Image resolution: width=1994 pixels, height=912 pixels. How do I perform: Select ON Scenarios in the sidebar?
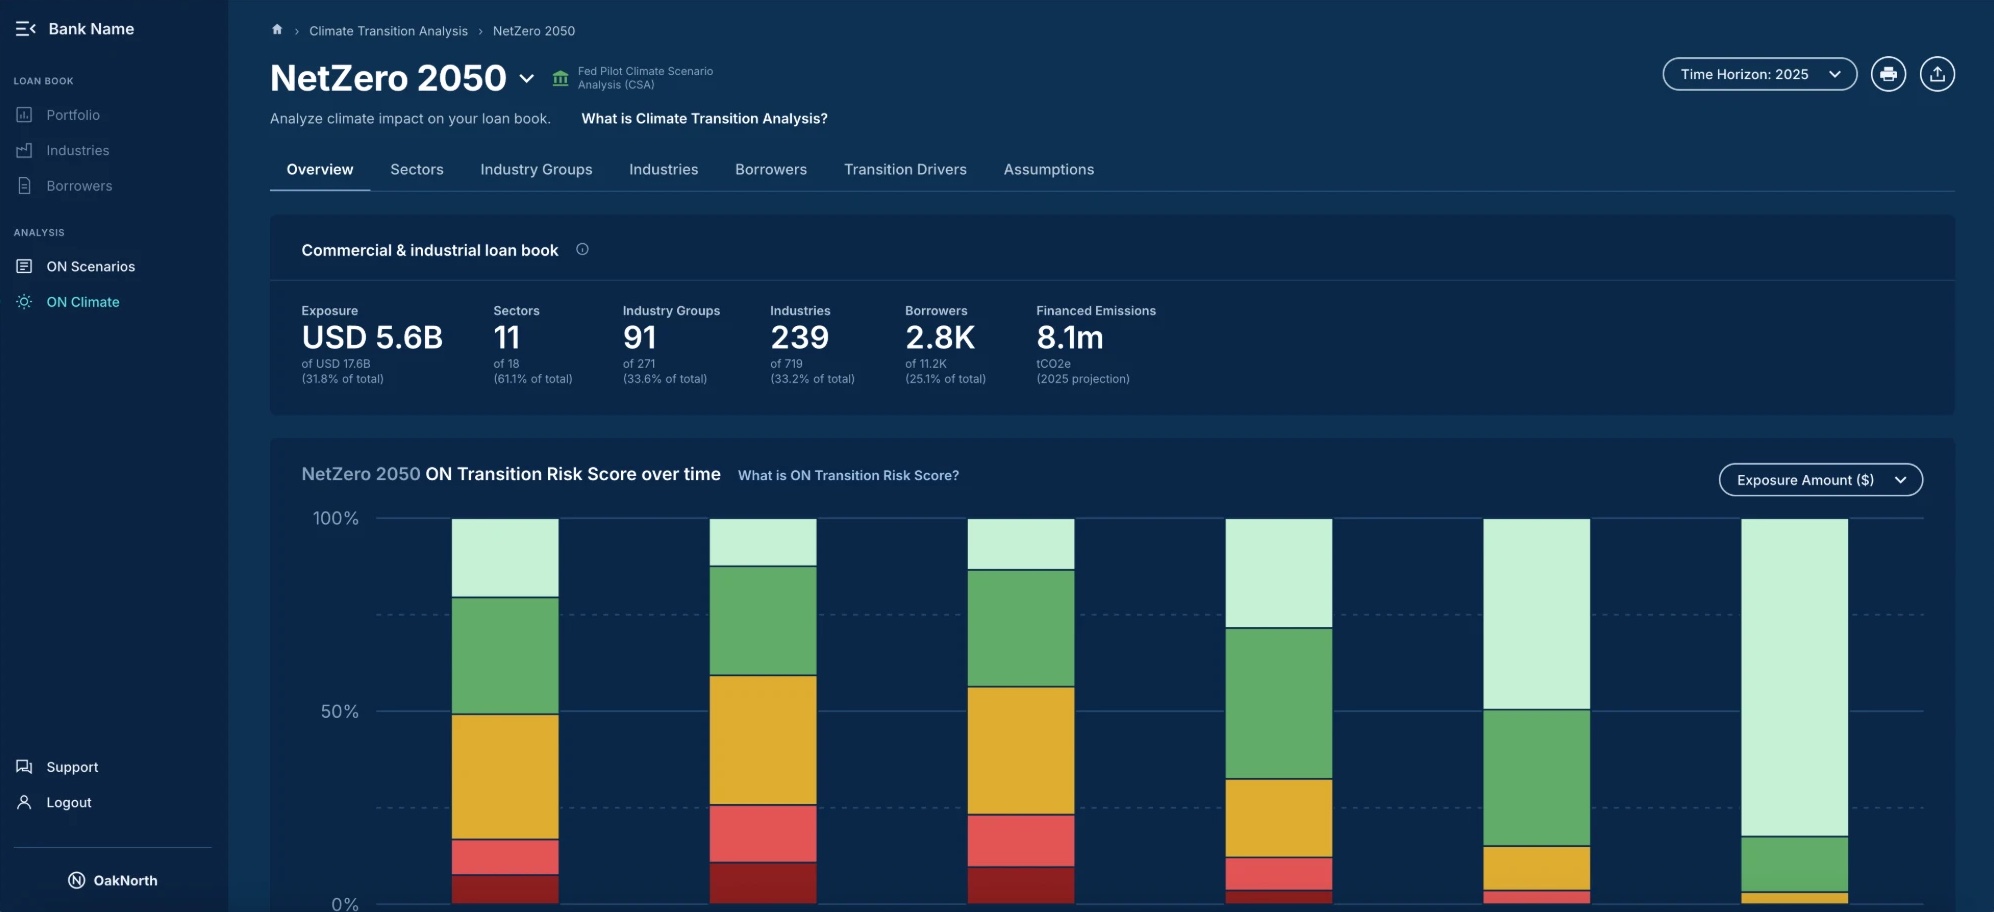[x=90, y=266]
